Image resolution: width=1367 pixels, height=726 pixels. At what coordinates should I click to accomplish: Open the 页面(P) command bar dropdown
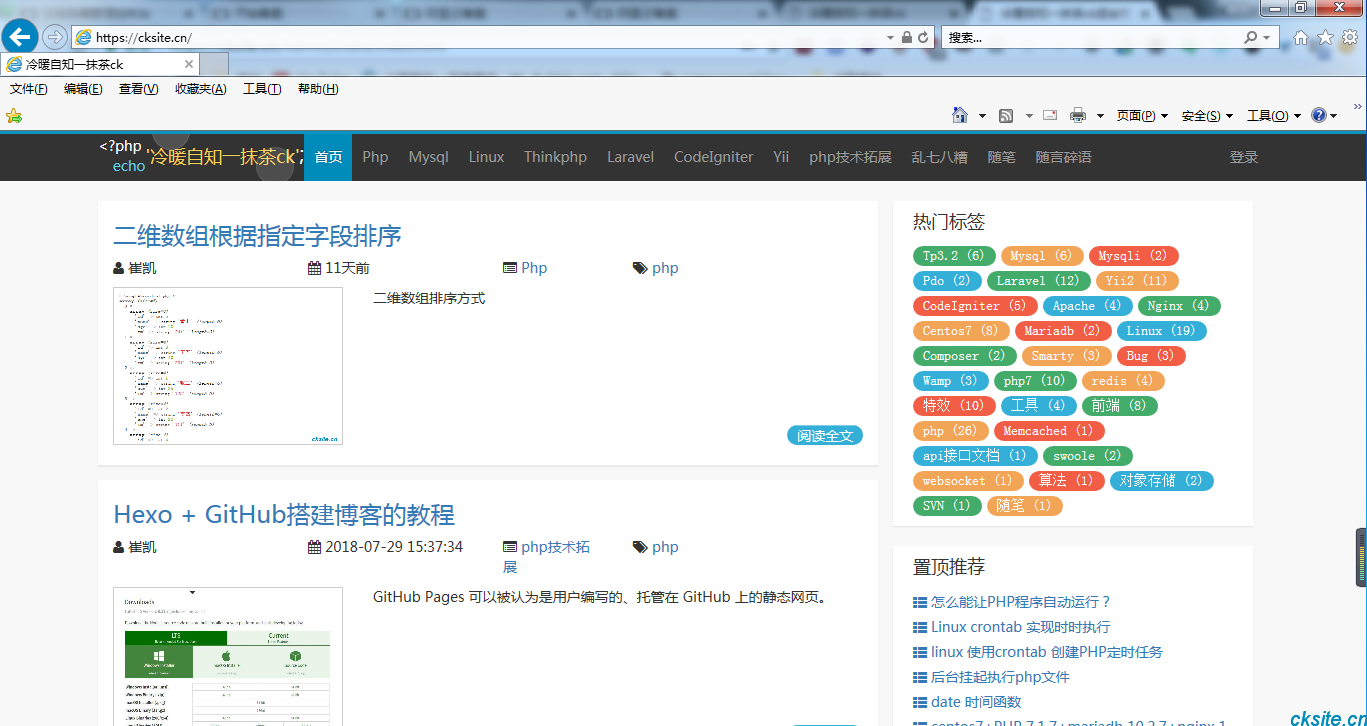click(x=1142, y=116)
